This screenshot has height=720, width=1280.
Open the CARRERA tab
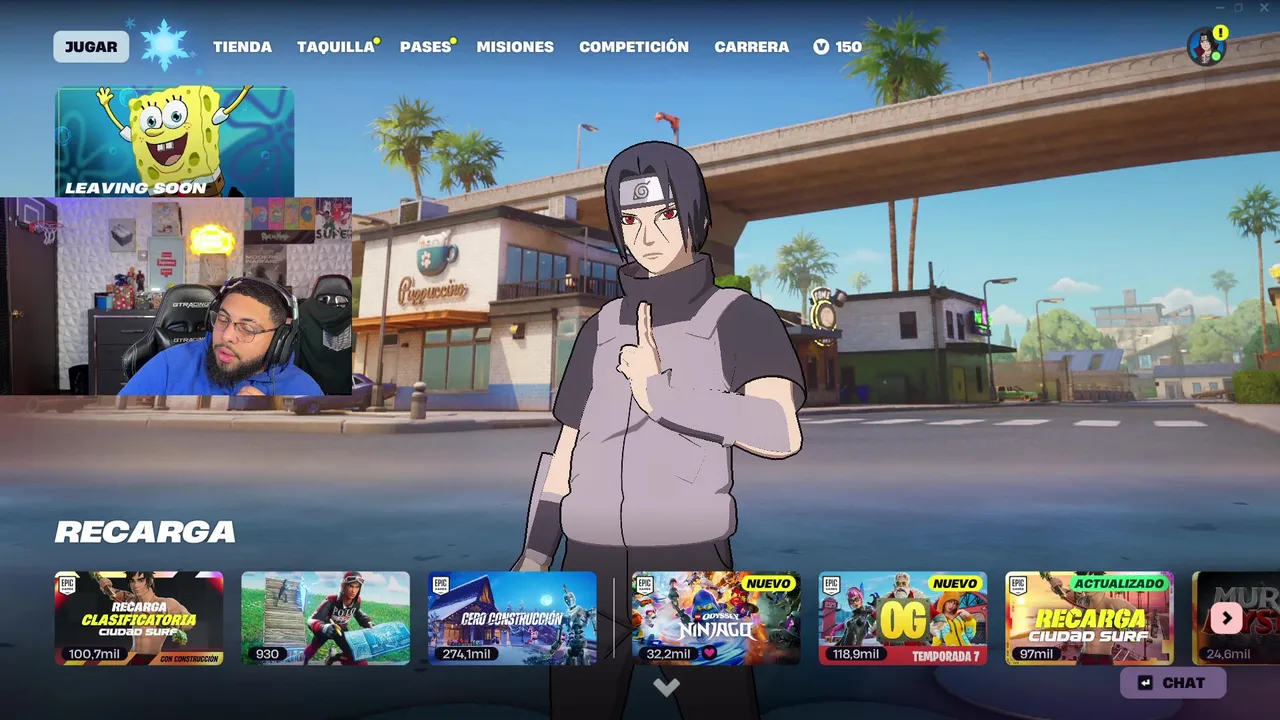click(x=751, y=47)
